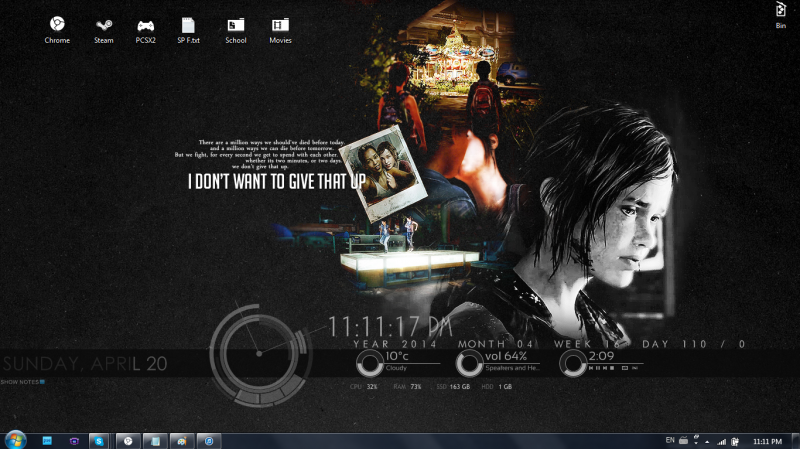Image resolution: width=800 pixels, height=449 pixels.
Task: Open the network signal tray icon
Action: coord(721,440)
